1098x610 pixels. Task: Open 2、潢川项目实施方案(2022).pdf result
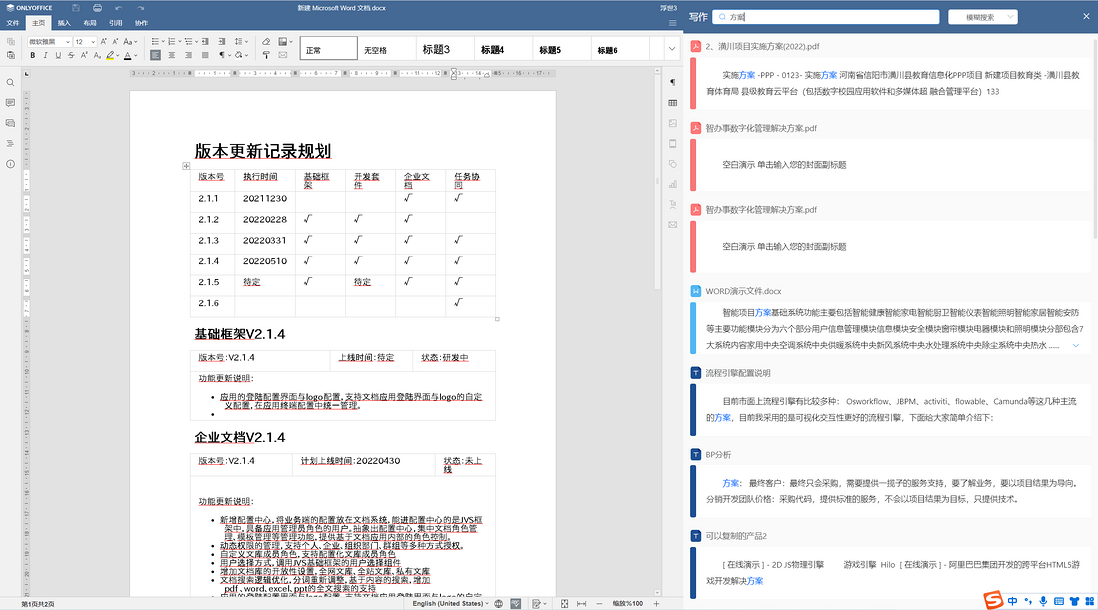tap(762, 47)
